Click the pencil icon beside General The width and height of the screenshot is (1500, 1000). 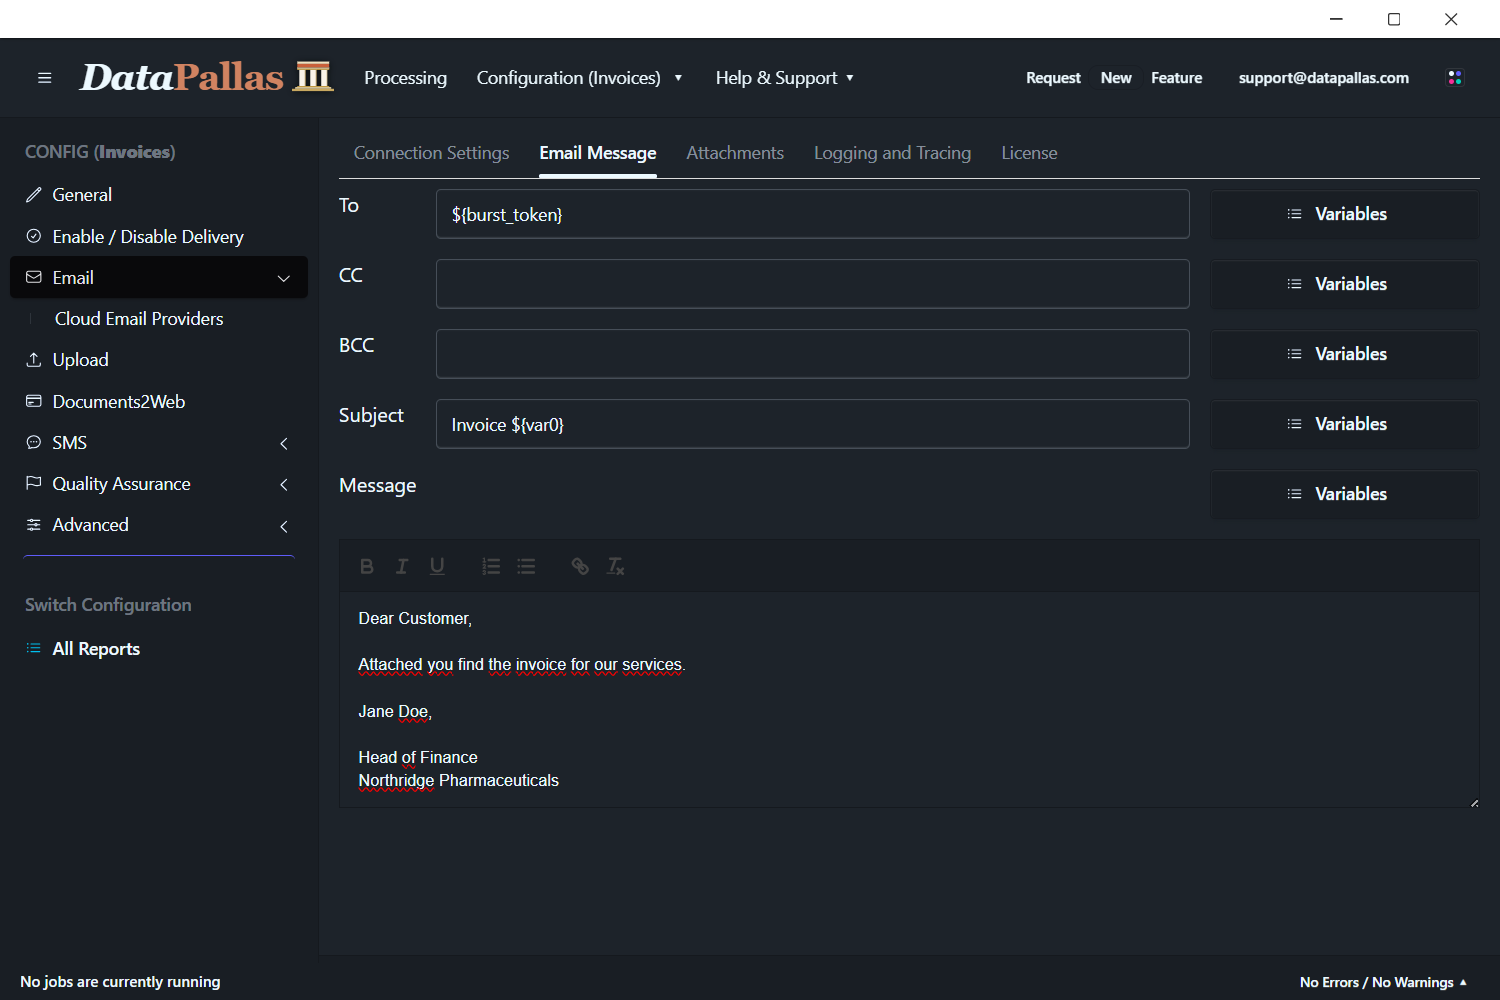tap(34, 195)
